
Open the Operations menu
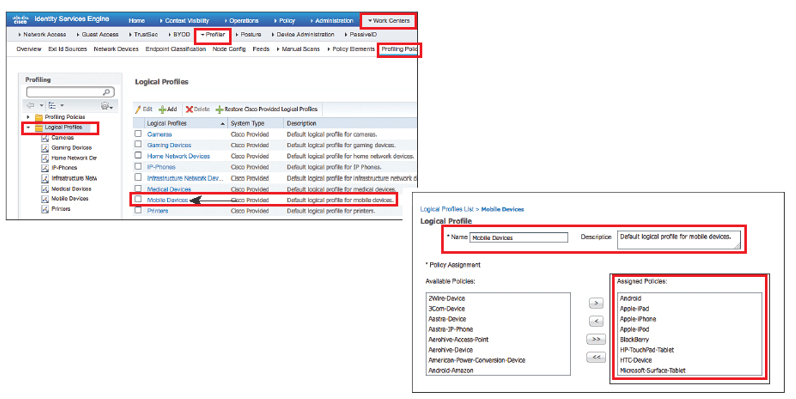pos(241,21)
